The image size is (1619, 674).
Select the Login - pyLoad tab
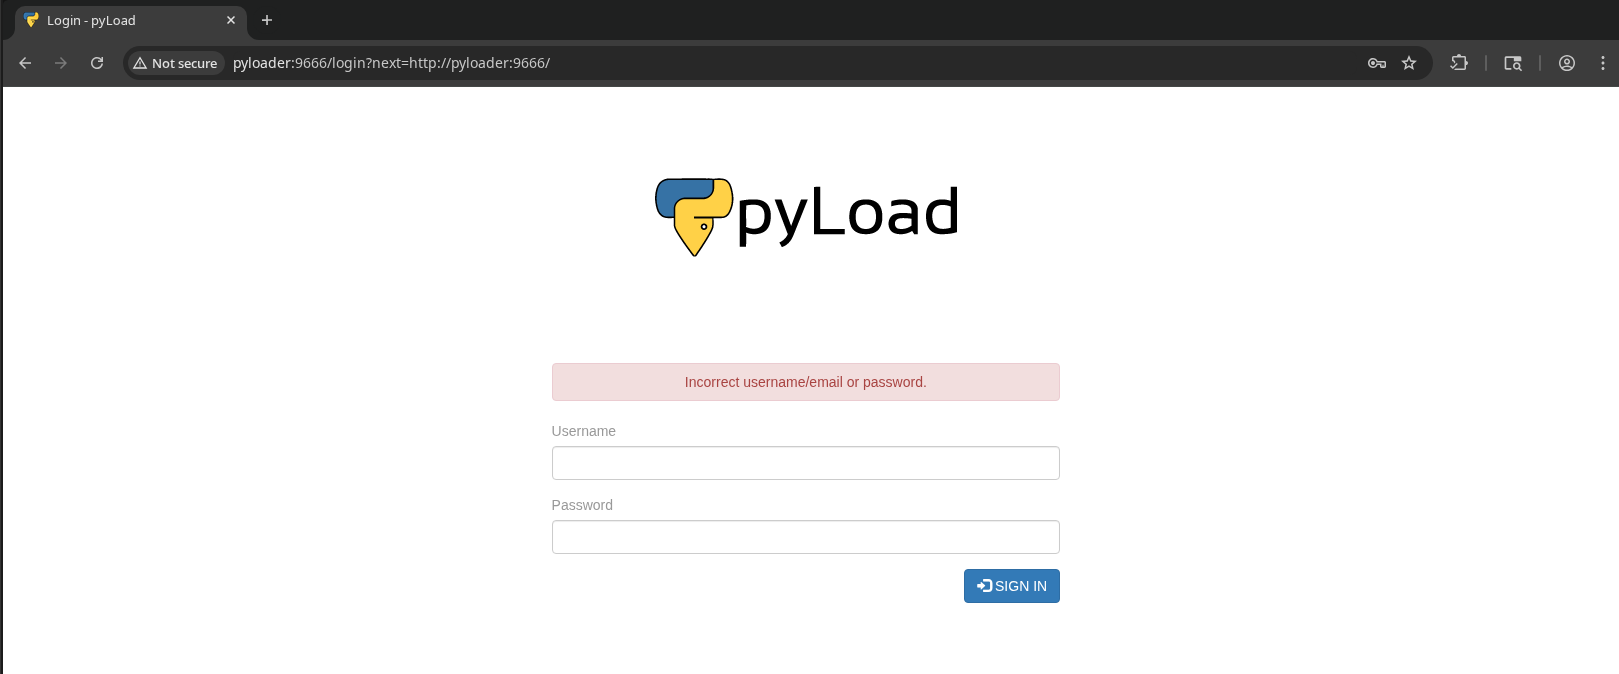pyautogui.click(x=120, y=20)
